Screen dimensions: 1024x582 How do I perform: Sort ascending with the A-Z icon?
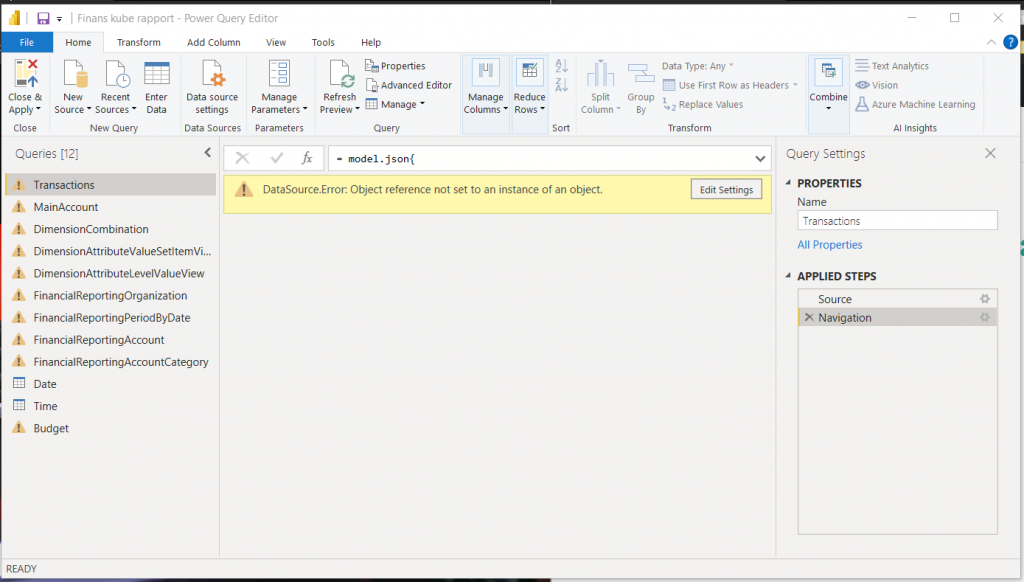pos(562,65)
